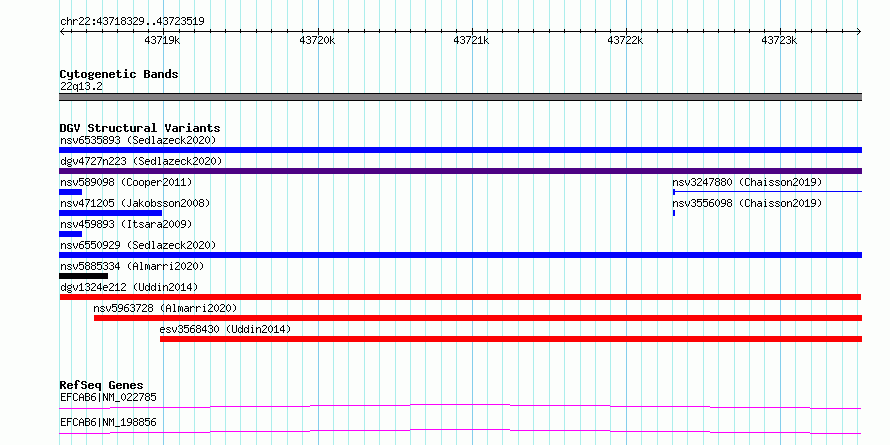Click the short blue nsv589098 bar
Image resolution: width=890 pixels, height=445 pixels.
pos(70,192)
